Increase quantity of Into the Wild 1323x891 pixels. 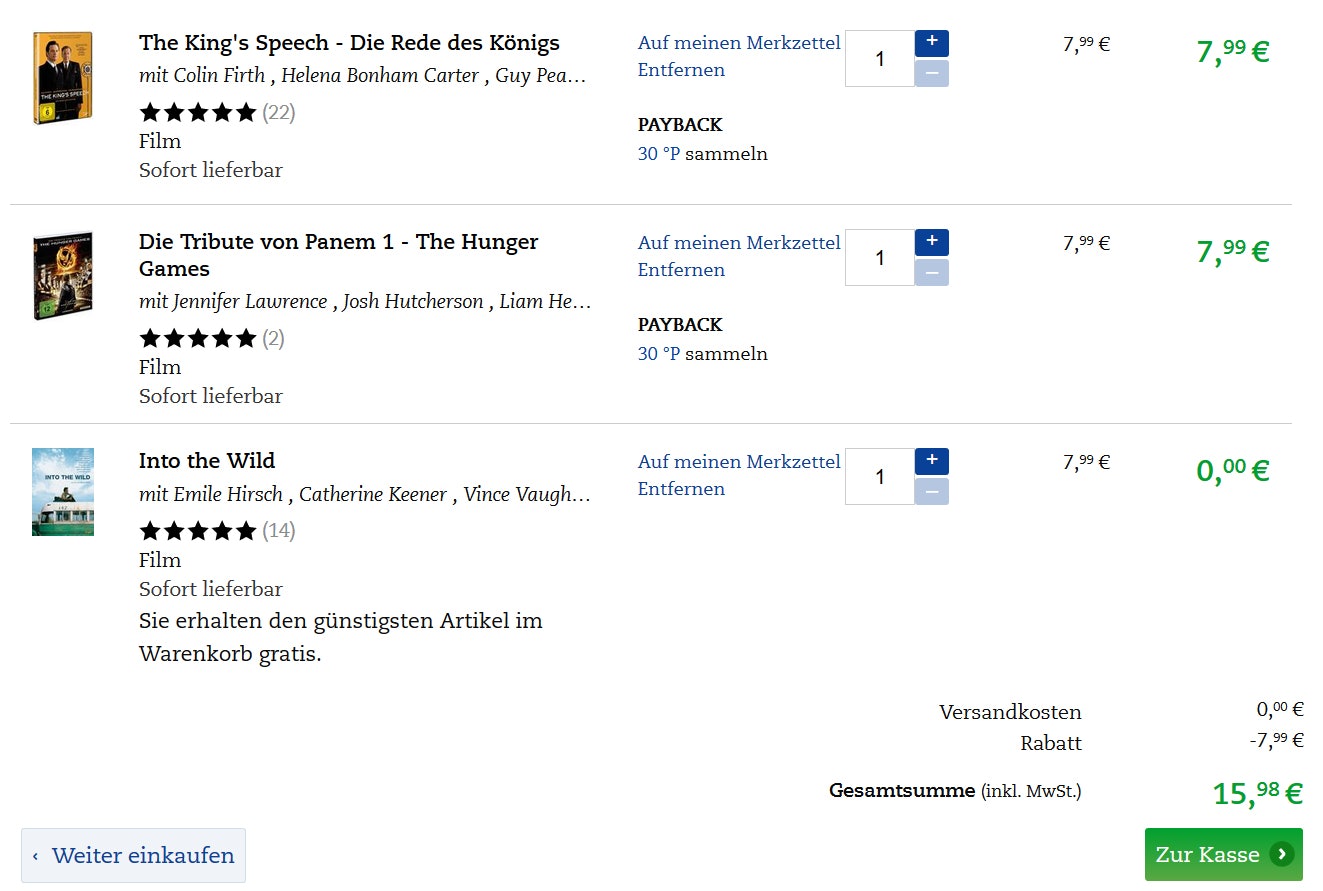[x=931, y=461]
